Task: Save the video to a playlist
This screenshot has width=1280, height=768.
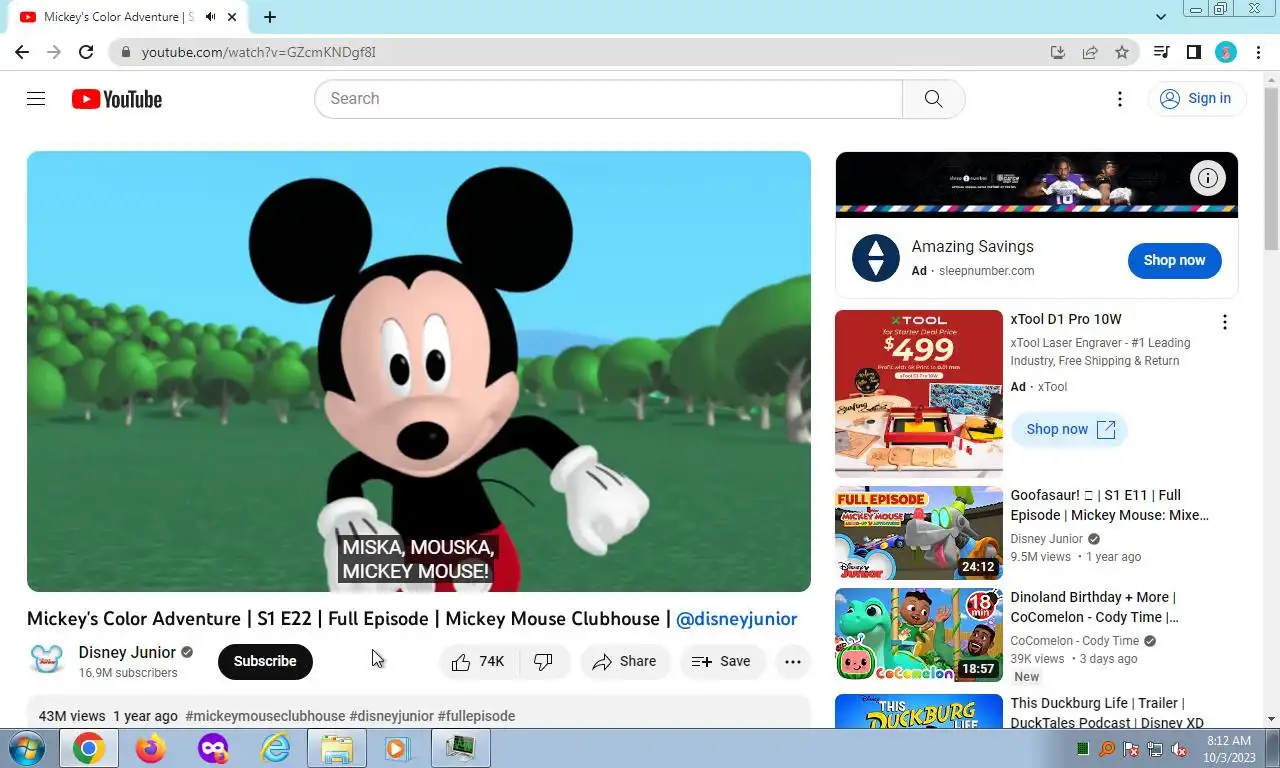Action: [x=722, y=662]
